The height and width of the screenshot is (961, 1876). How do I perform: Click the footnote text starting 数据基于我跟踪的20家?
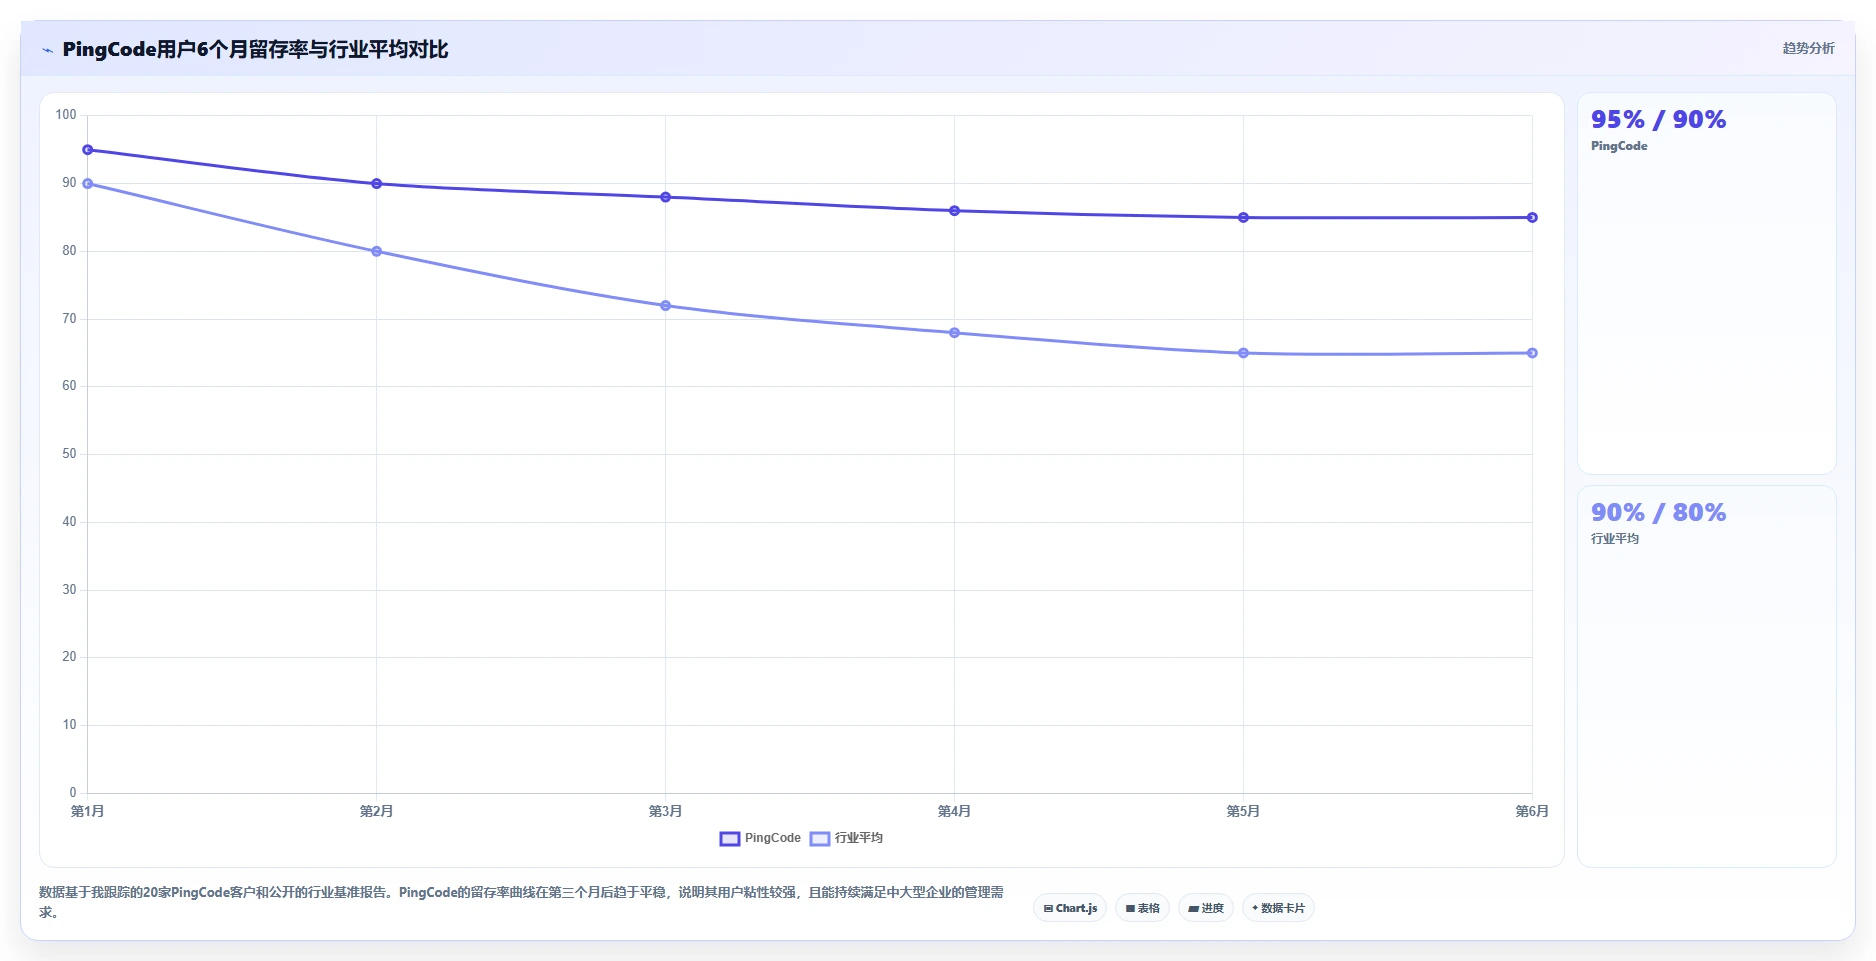521,902
